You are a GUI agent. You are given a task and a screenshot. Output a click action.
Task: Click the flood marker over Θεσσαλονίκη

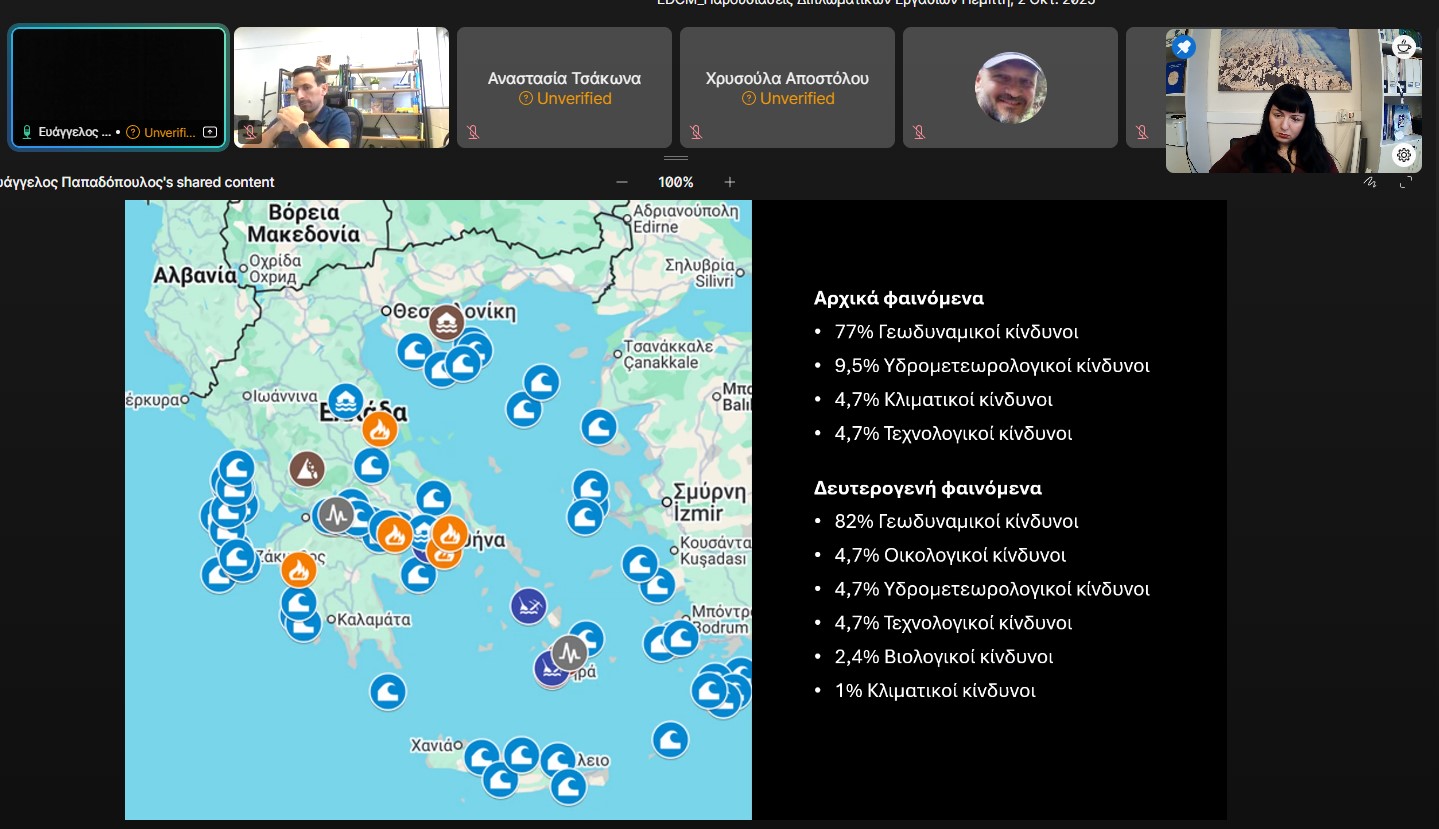pyautogui.click(x=446, y=322)
